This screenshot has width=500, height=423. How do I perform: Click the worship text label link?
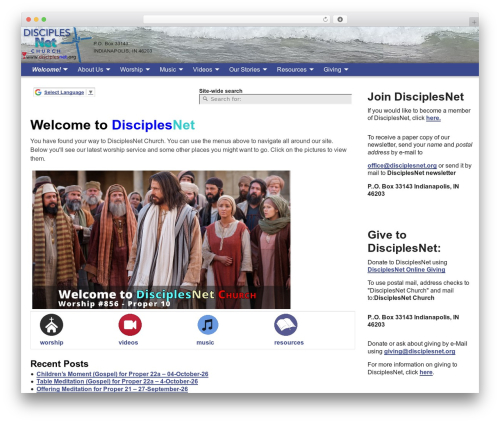pos(51,342)
